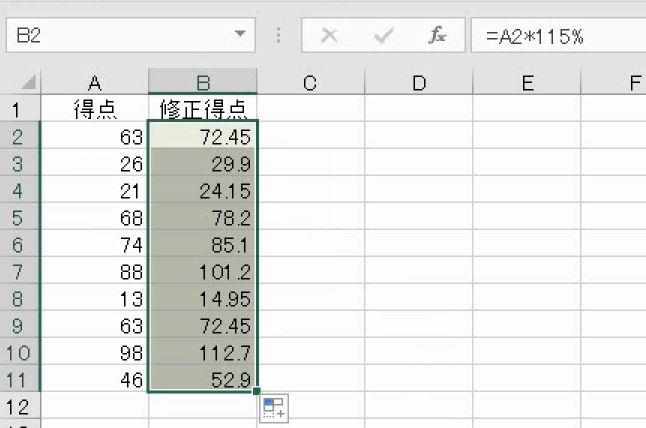Viewport: 646px width, 428px height.
Task: Select row 5 header
Action: point(20,216)
